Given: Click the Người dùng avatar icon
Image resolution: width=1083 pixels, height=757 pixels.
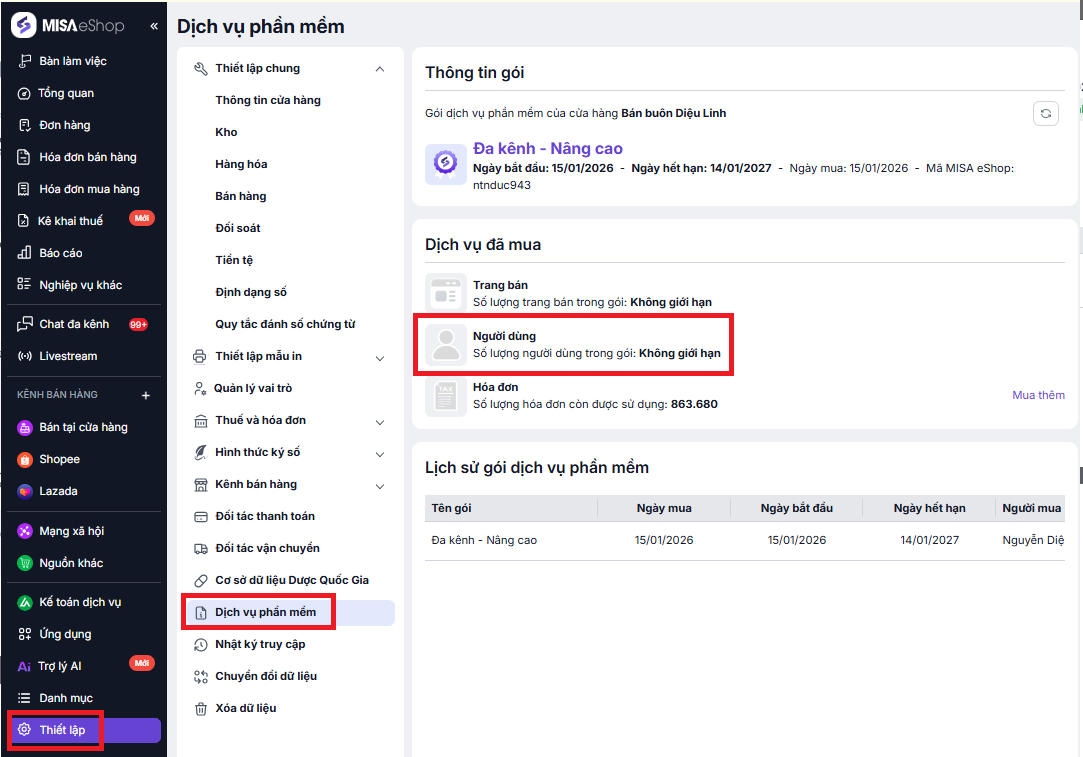Looking at the screenshot, I should tap(445, 344).
